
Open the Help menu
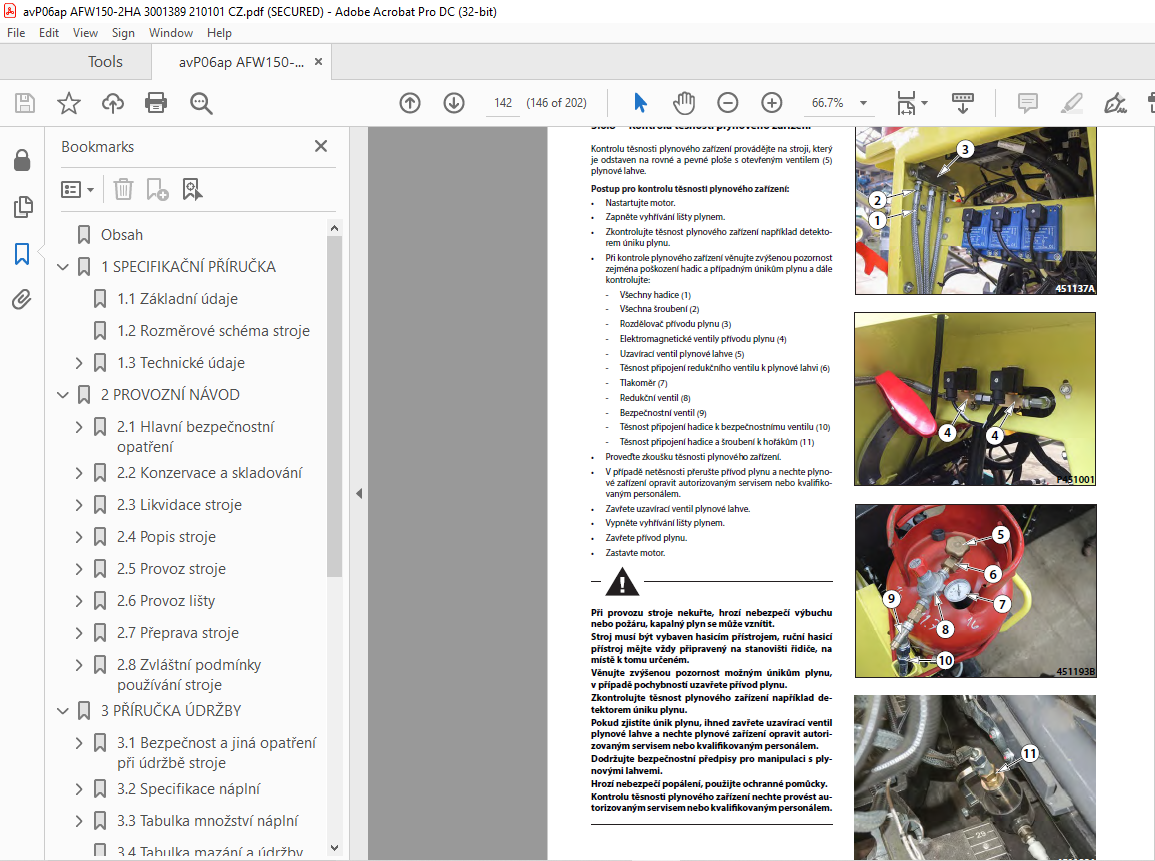click(219, 32)
